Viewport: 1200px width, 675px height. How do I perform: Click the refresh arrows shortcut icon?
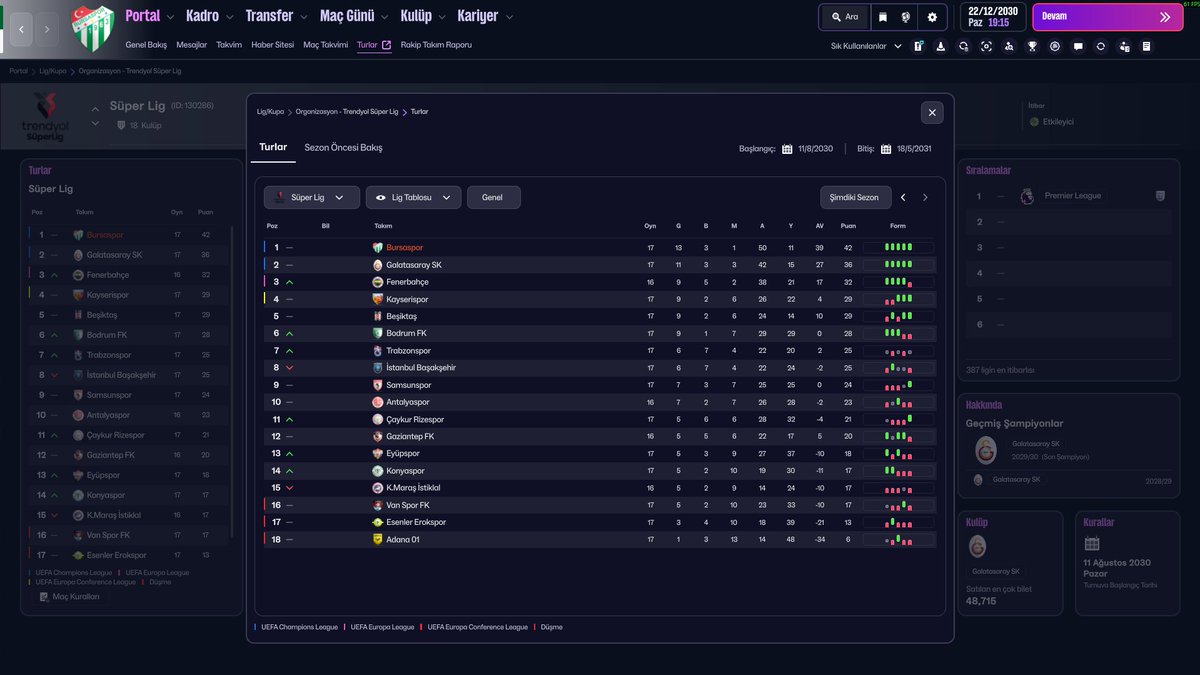1101,46
